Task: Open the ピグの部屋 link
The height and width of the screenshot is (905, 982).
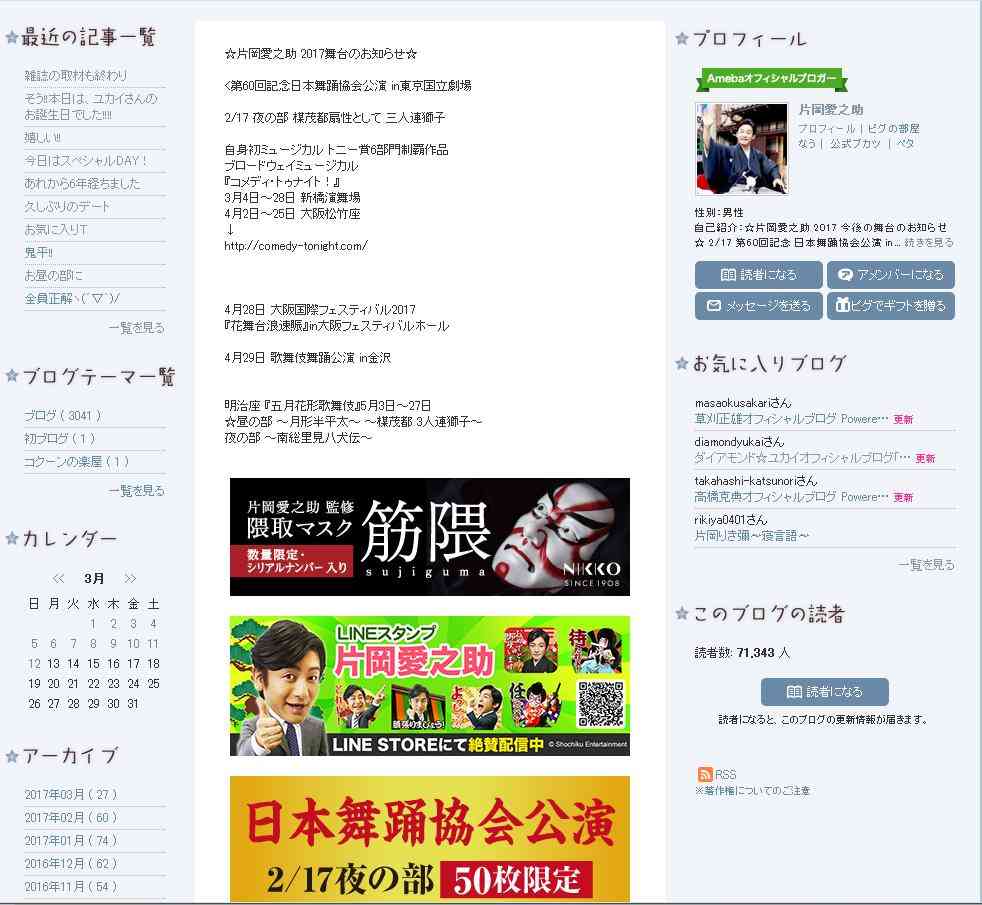Action: 894,128
